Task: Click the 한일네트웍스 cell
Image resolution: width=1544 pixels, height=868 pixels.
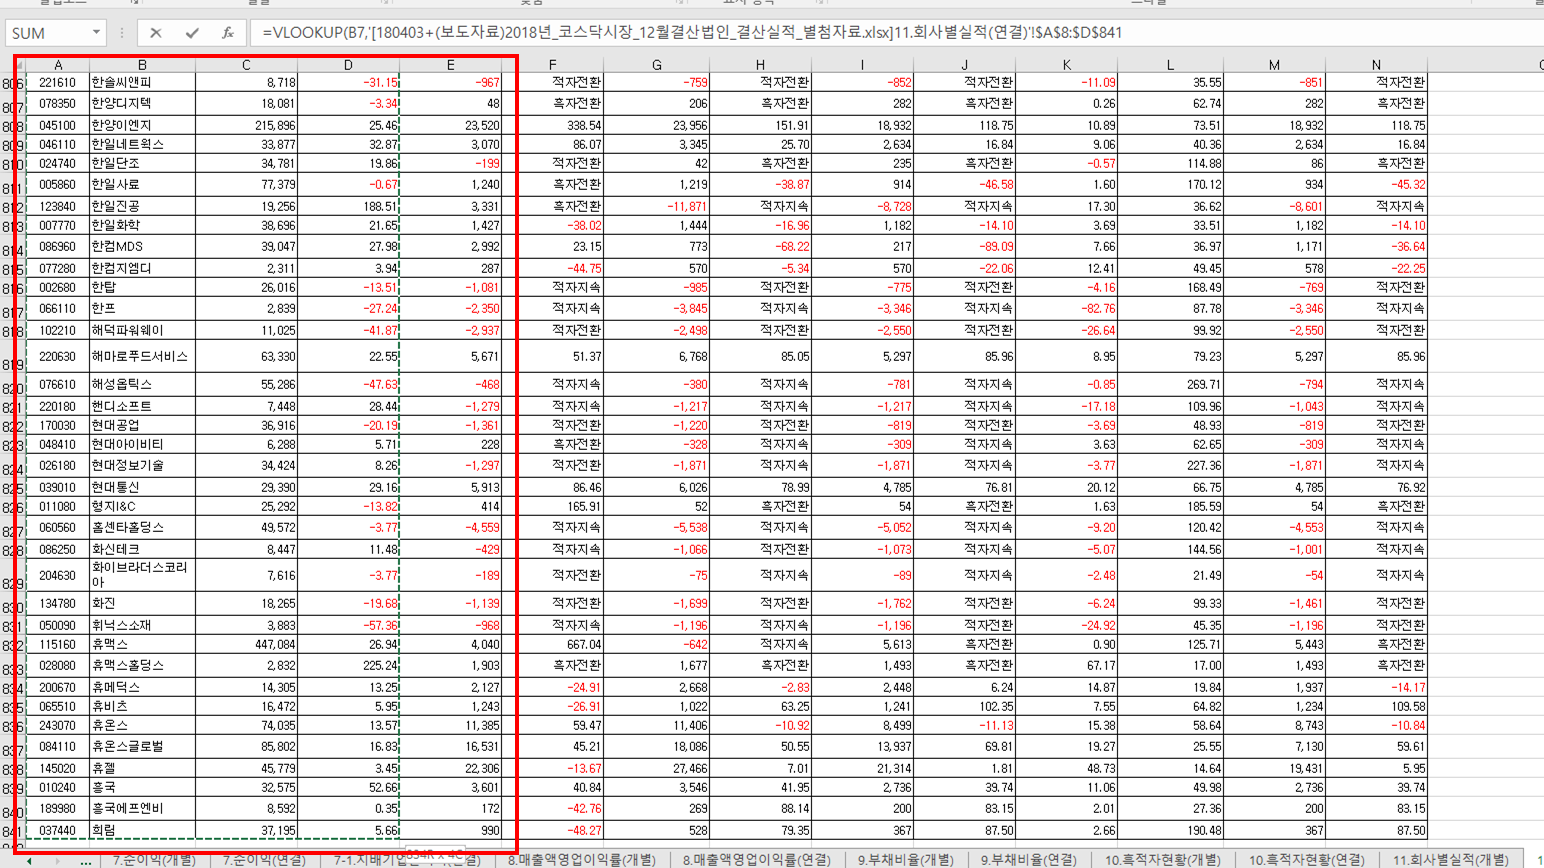Action: pyautogui.click(x=142, y=144)
